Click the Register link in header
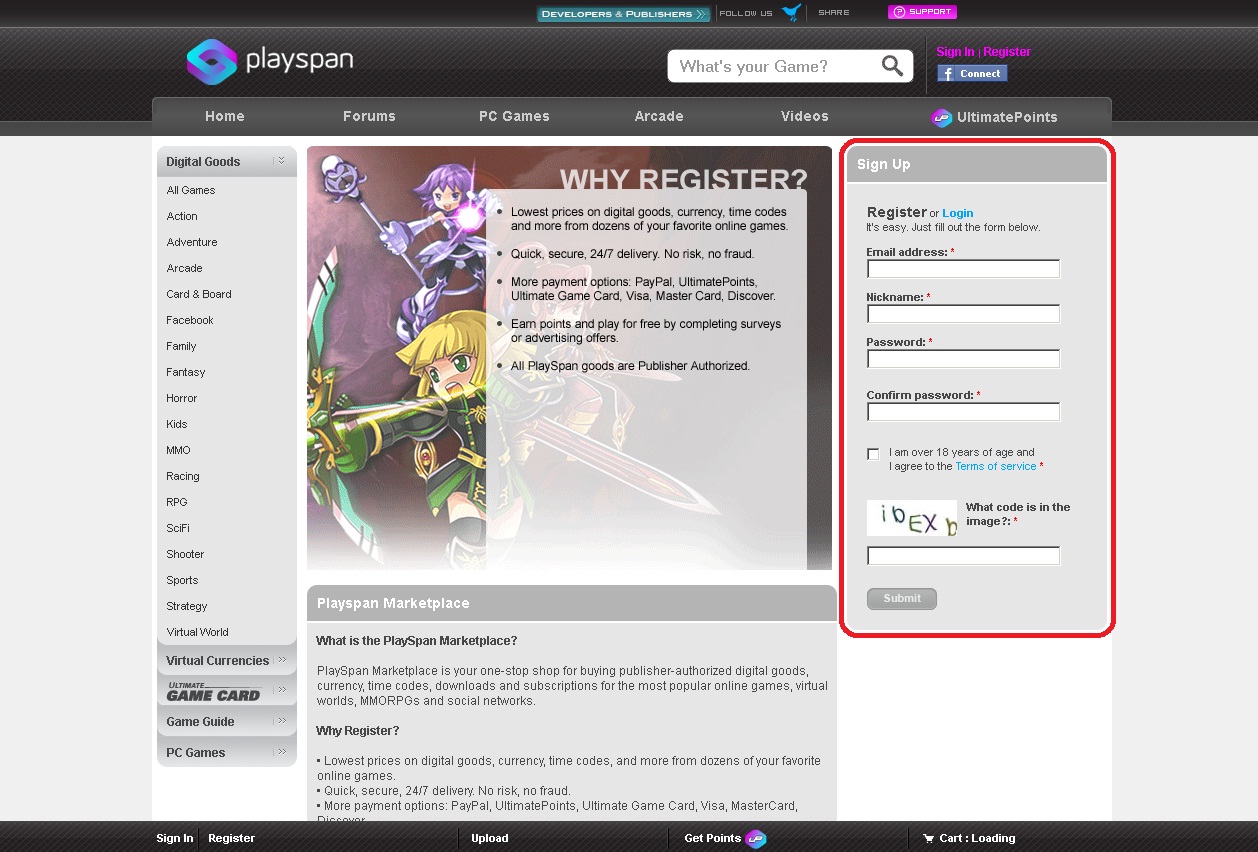The width and height of the screenshot is (1258, 852). click(x=1007, y=52)
